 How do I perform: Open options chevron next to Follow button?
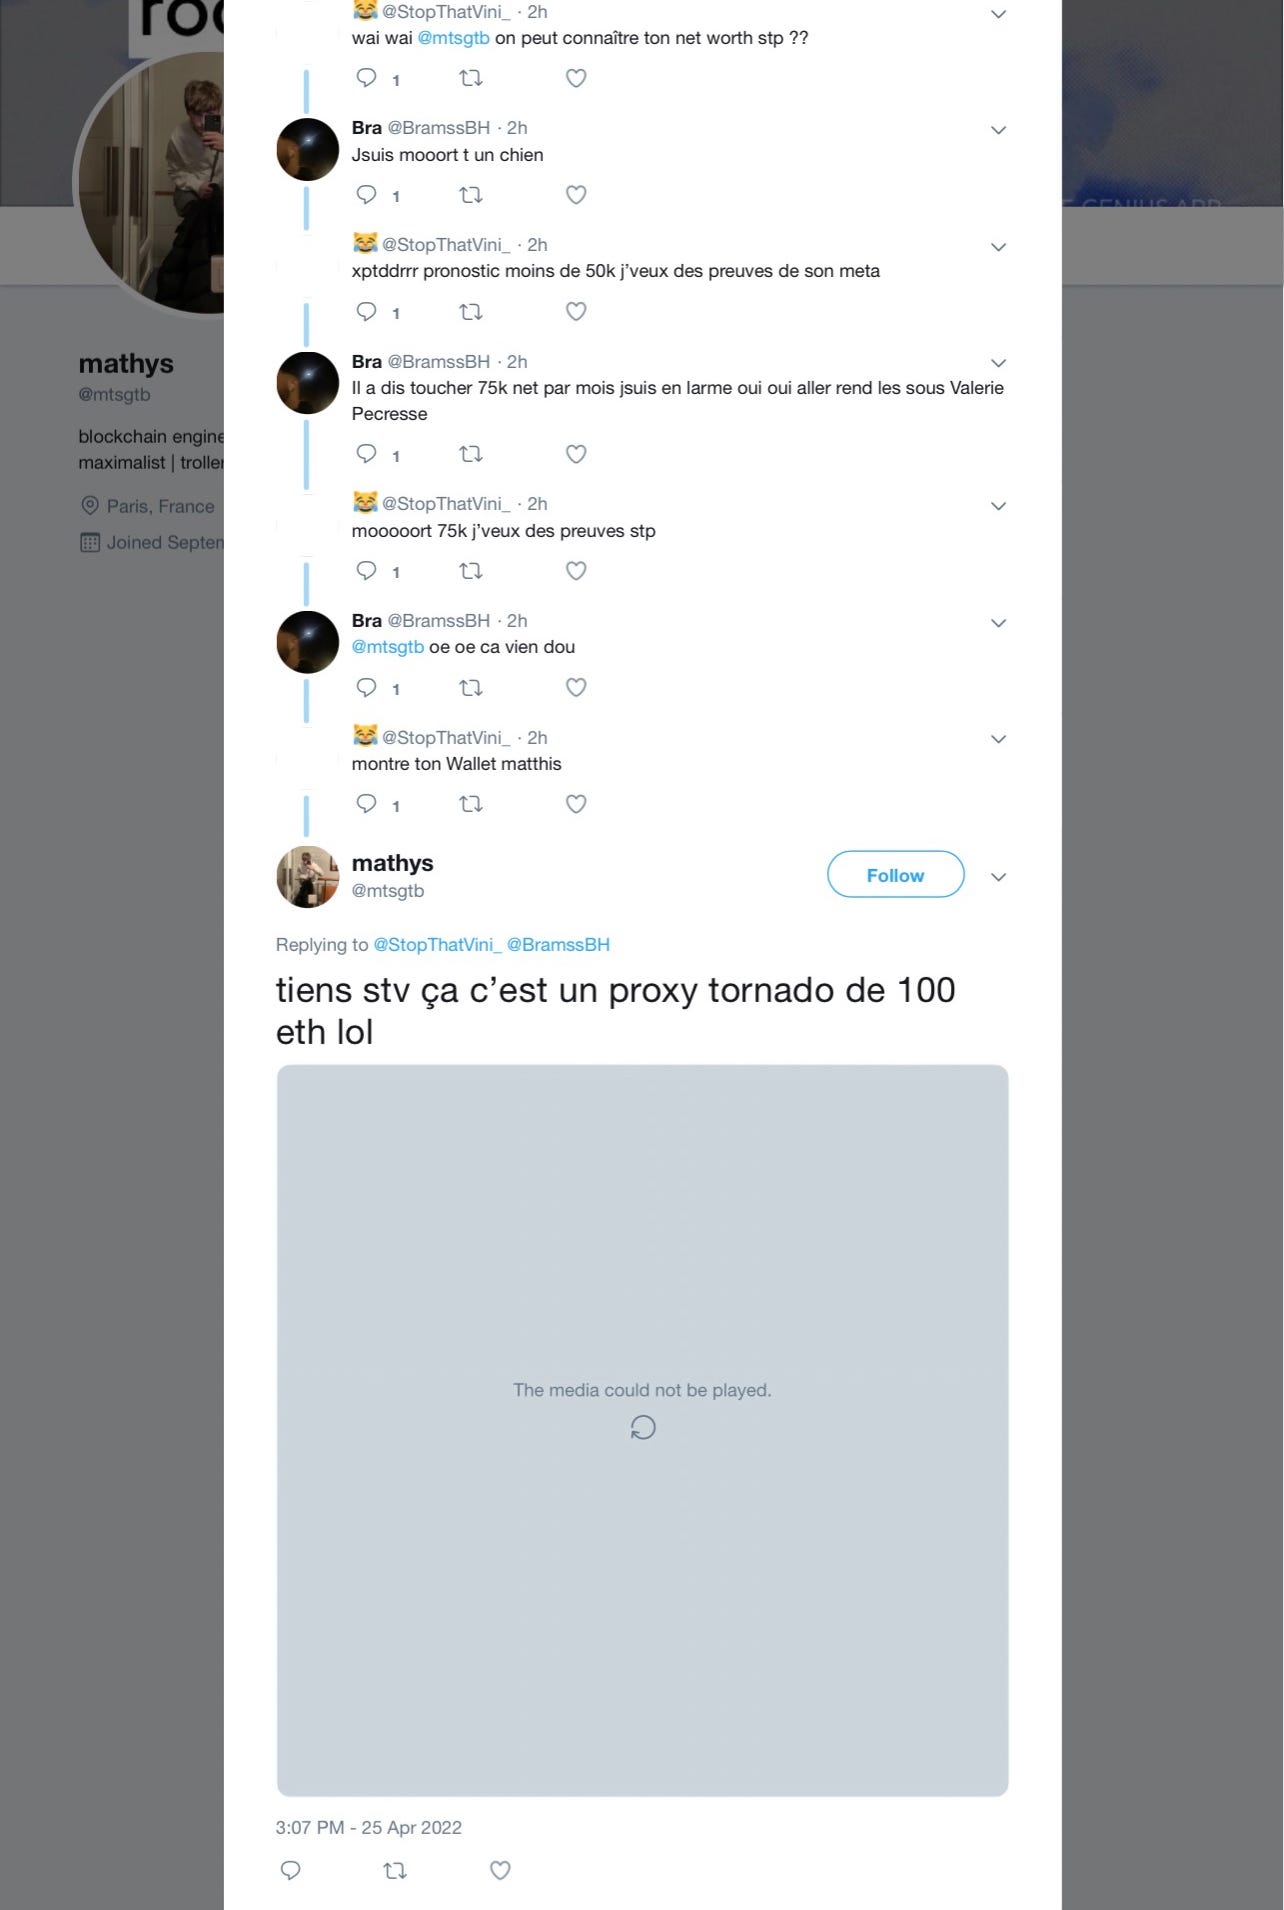pyautogui.click(x=998, y=877)
